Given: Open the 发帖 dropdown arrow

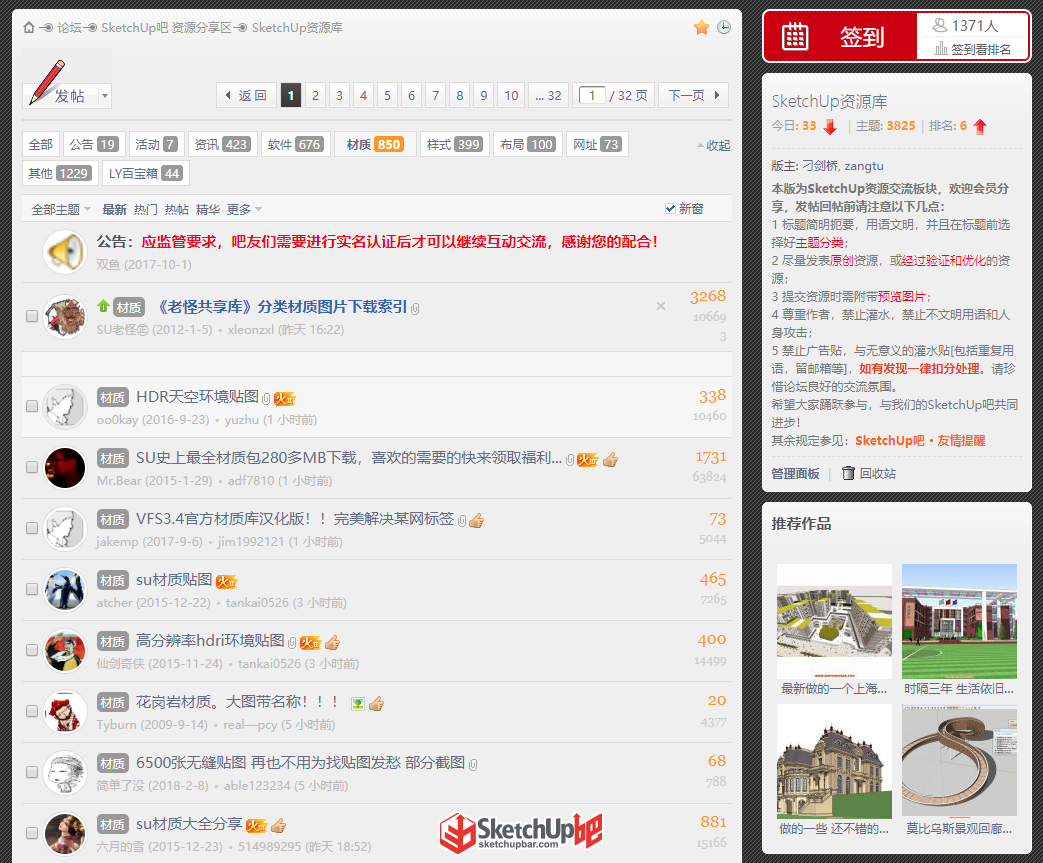Looking at the screenshot, I should click(104, 96).
